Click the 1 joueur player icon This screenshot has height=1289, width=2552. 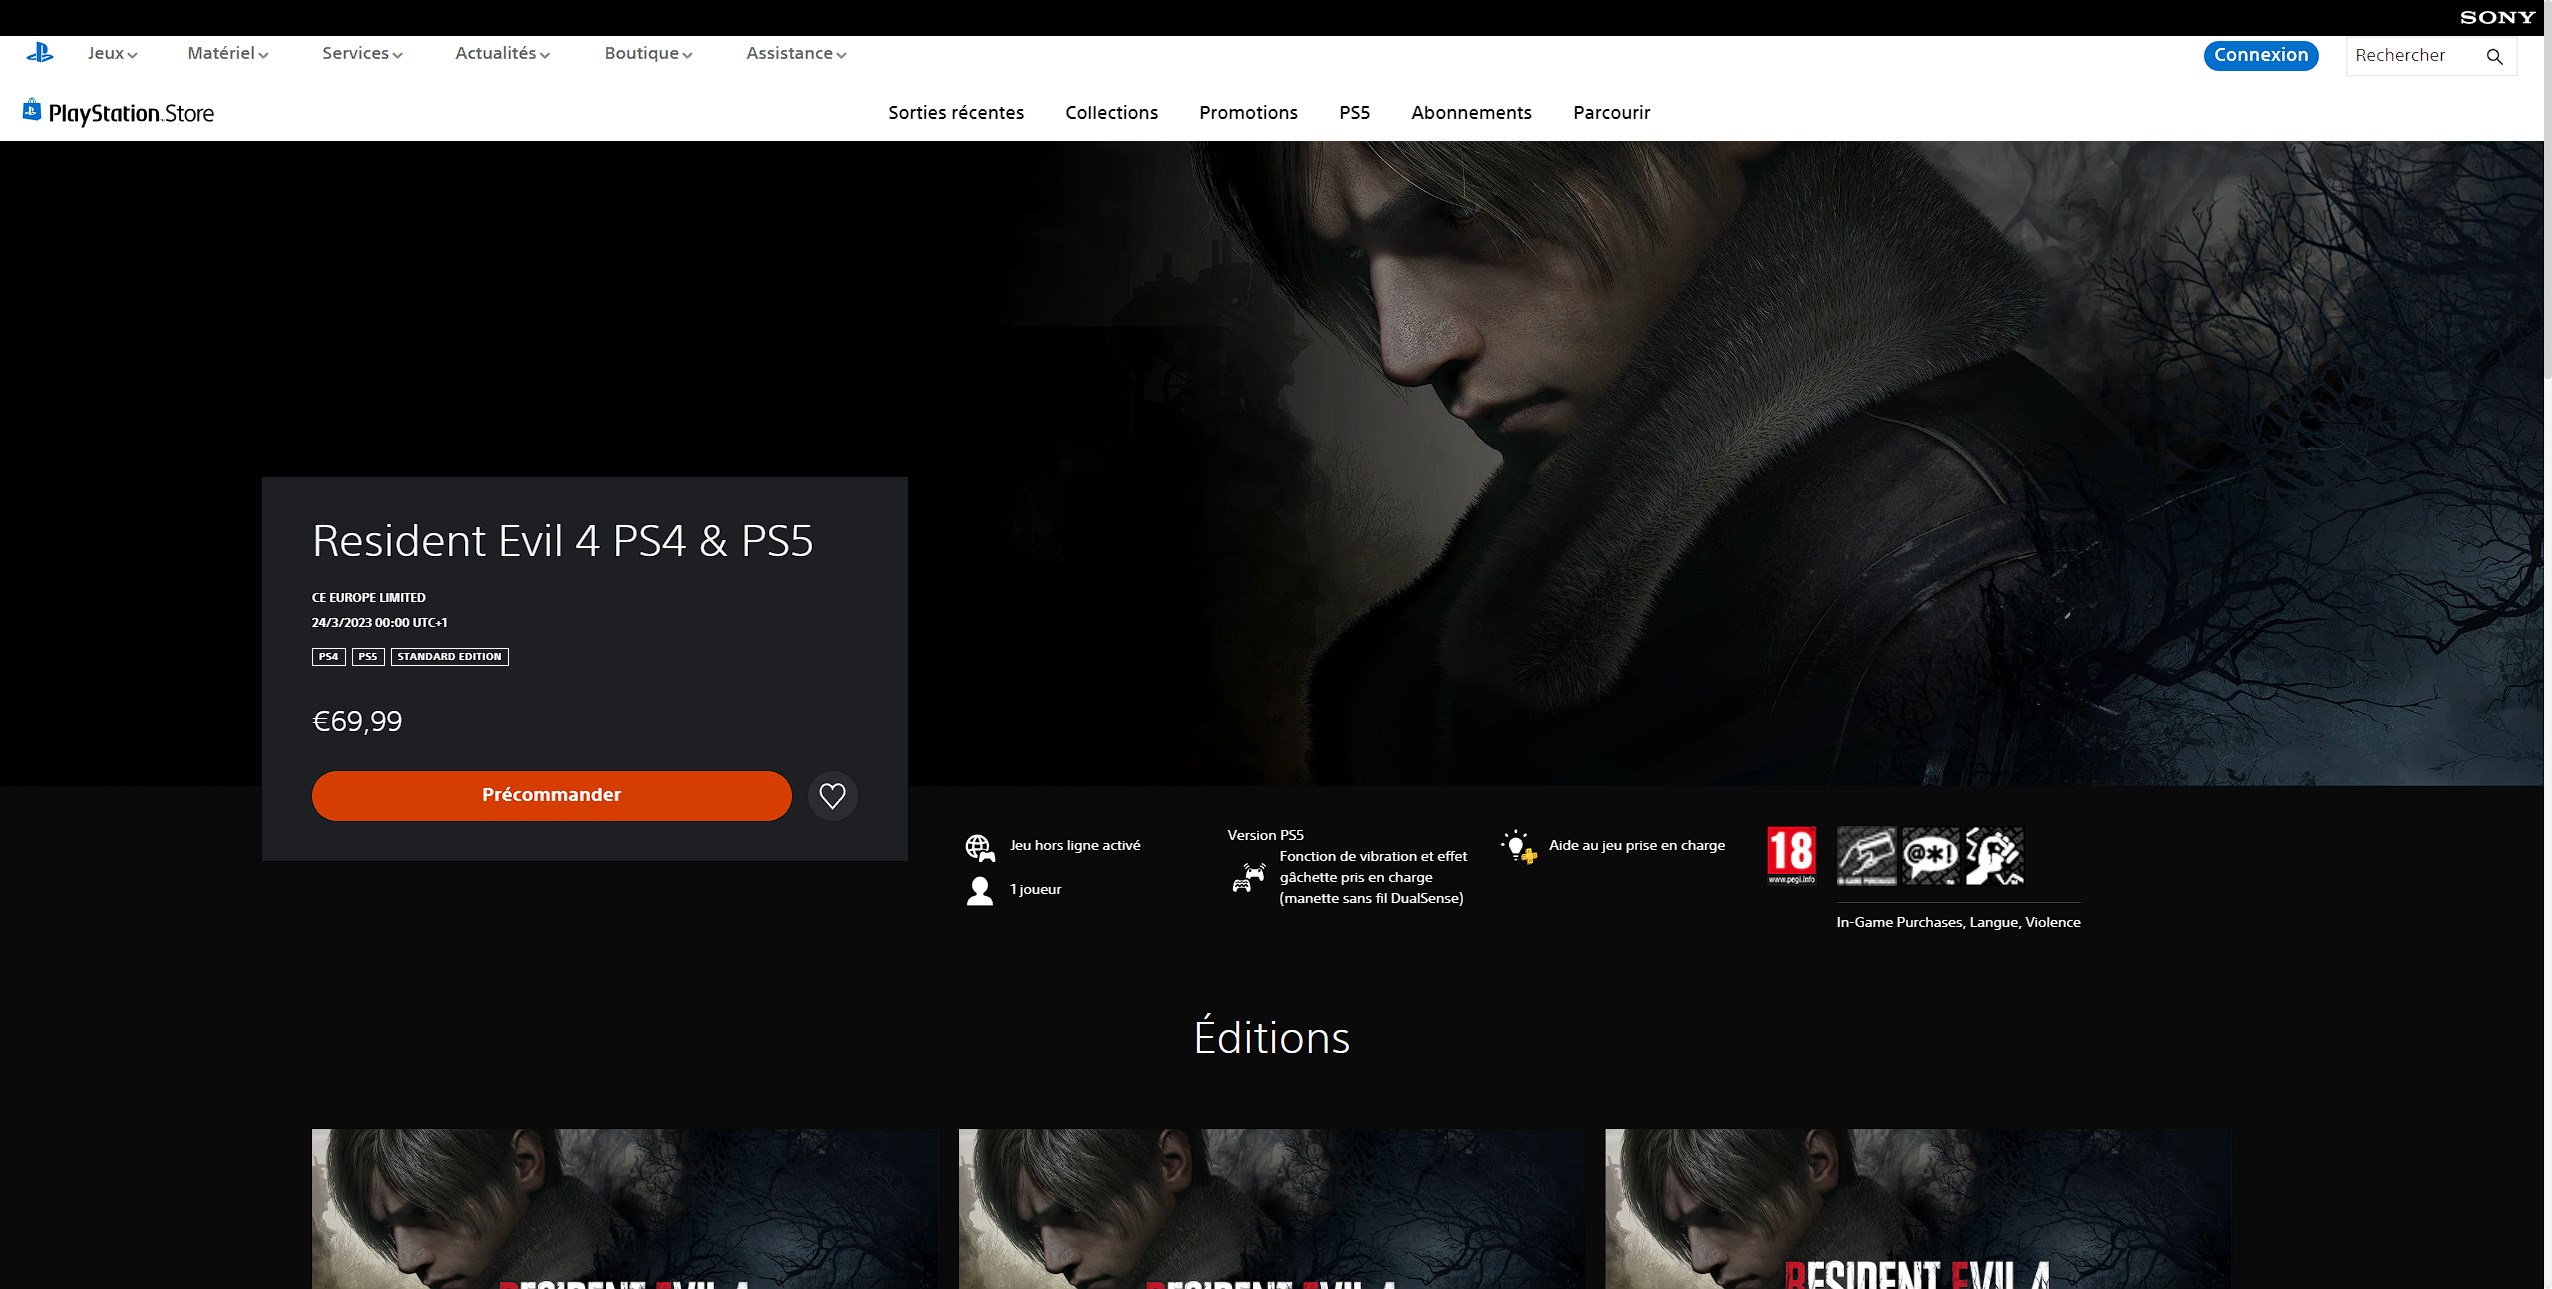pyautogui.click(x=980, y=889)
